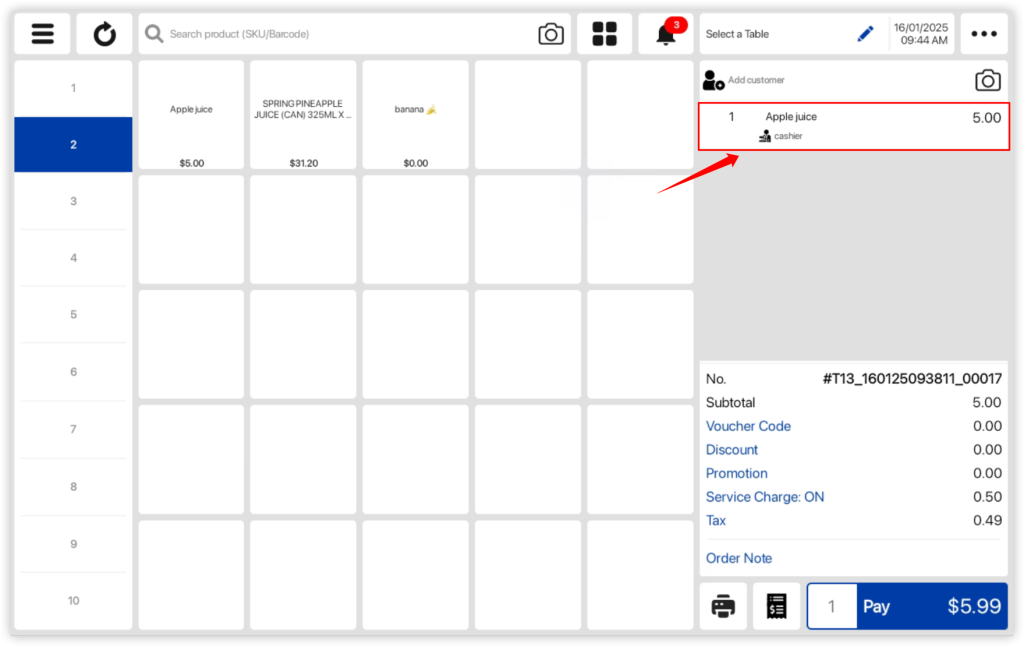Screen dimensions: 1024x650
Task: Click the order number #T13_160125093811_00017
Action: click(912, 379)
